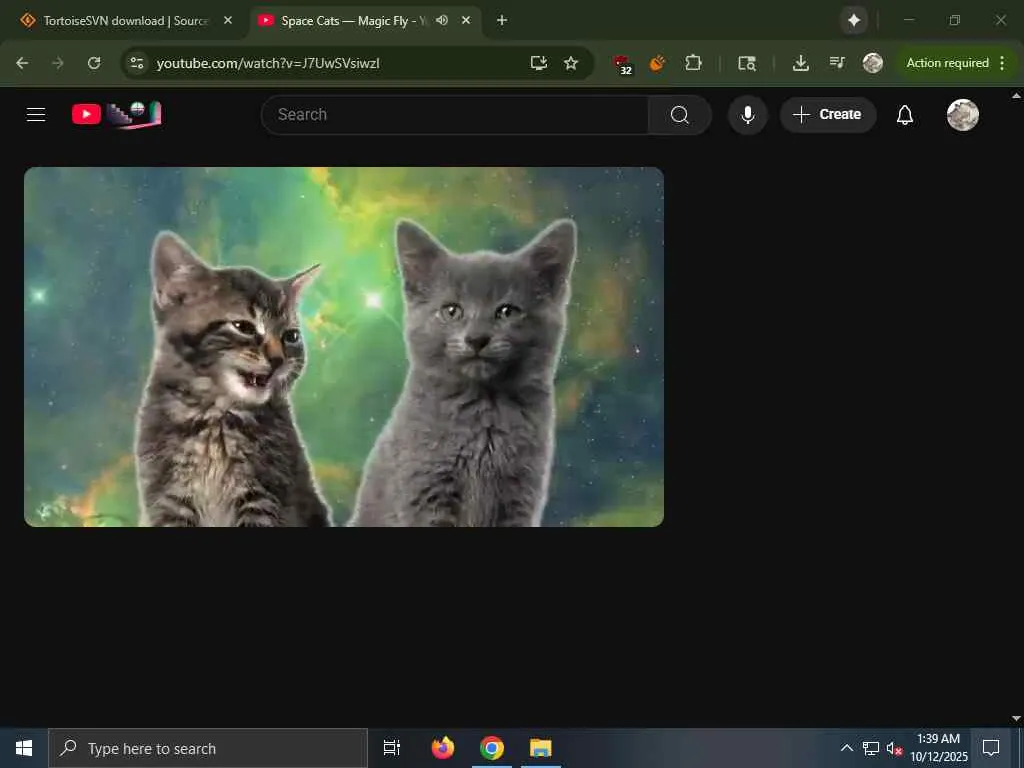Install app icon in address bar

click(539, 63)
